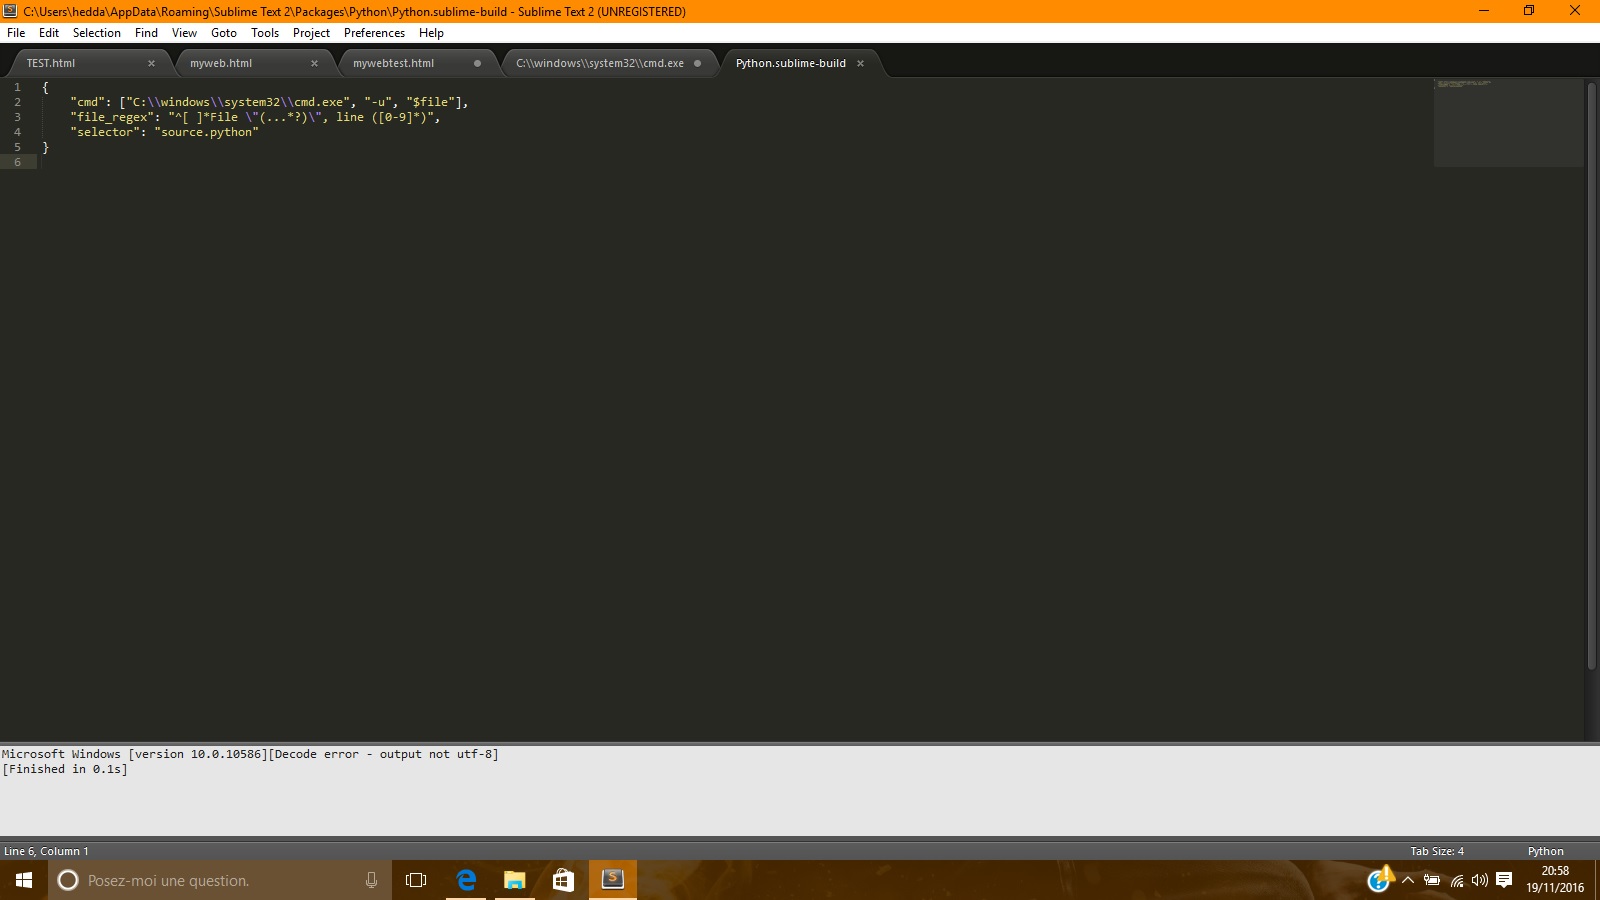This screenshot has height=900, width=1600.
Task: Open Task View from the taskbar
Action: tap(415, 881)
